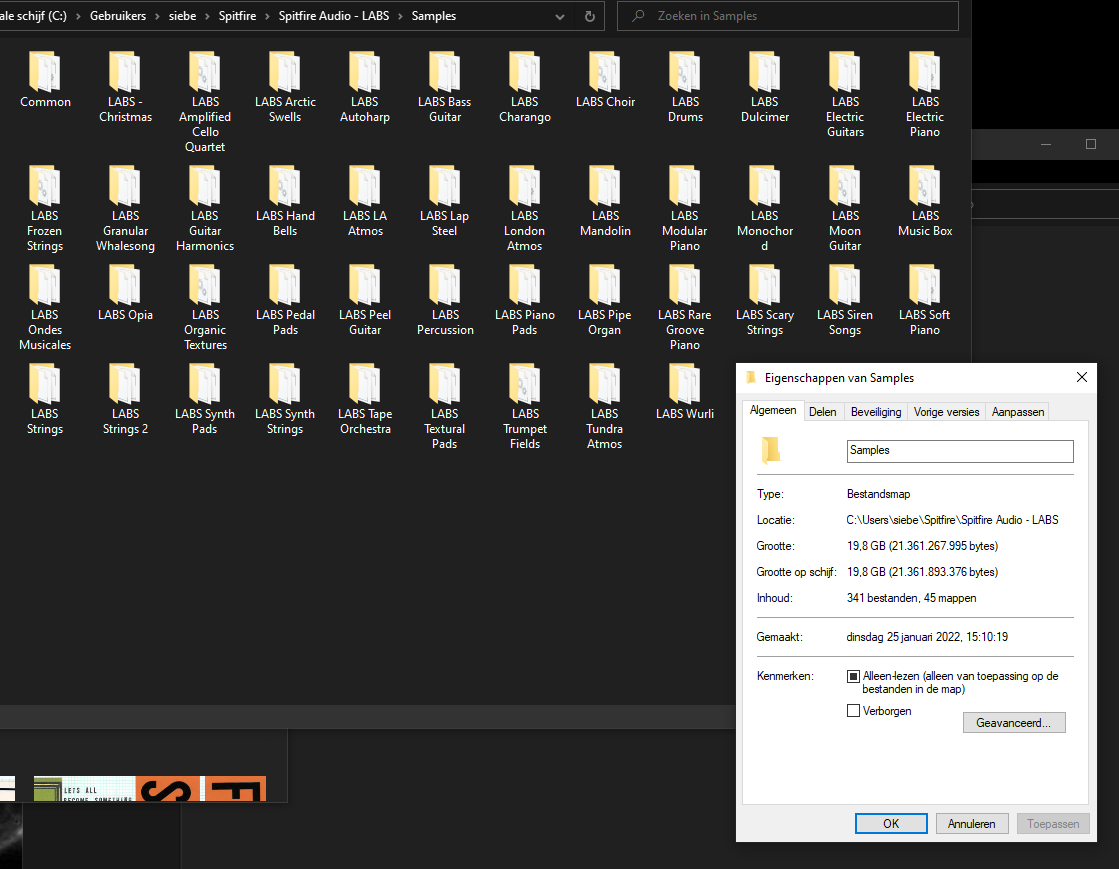Click the Zoeken in Samples search box
The image size is (1119, 869).
point(787,16)
